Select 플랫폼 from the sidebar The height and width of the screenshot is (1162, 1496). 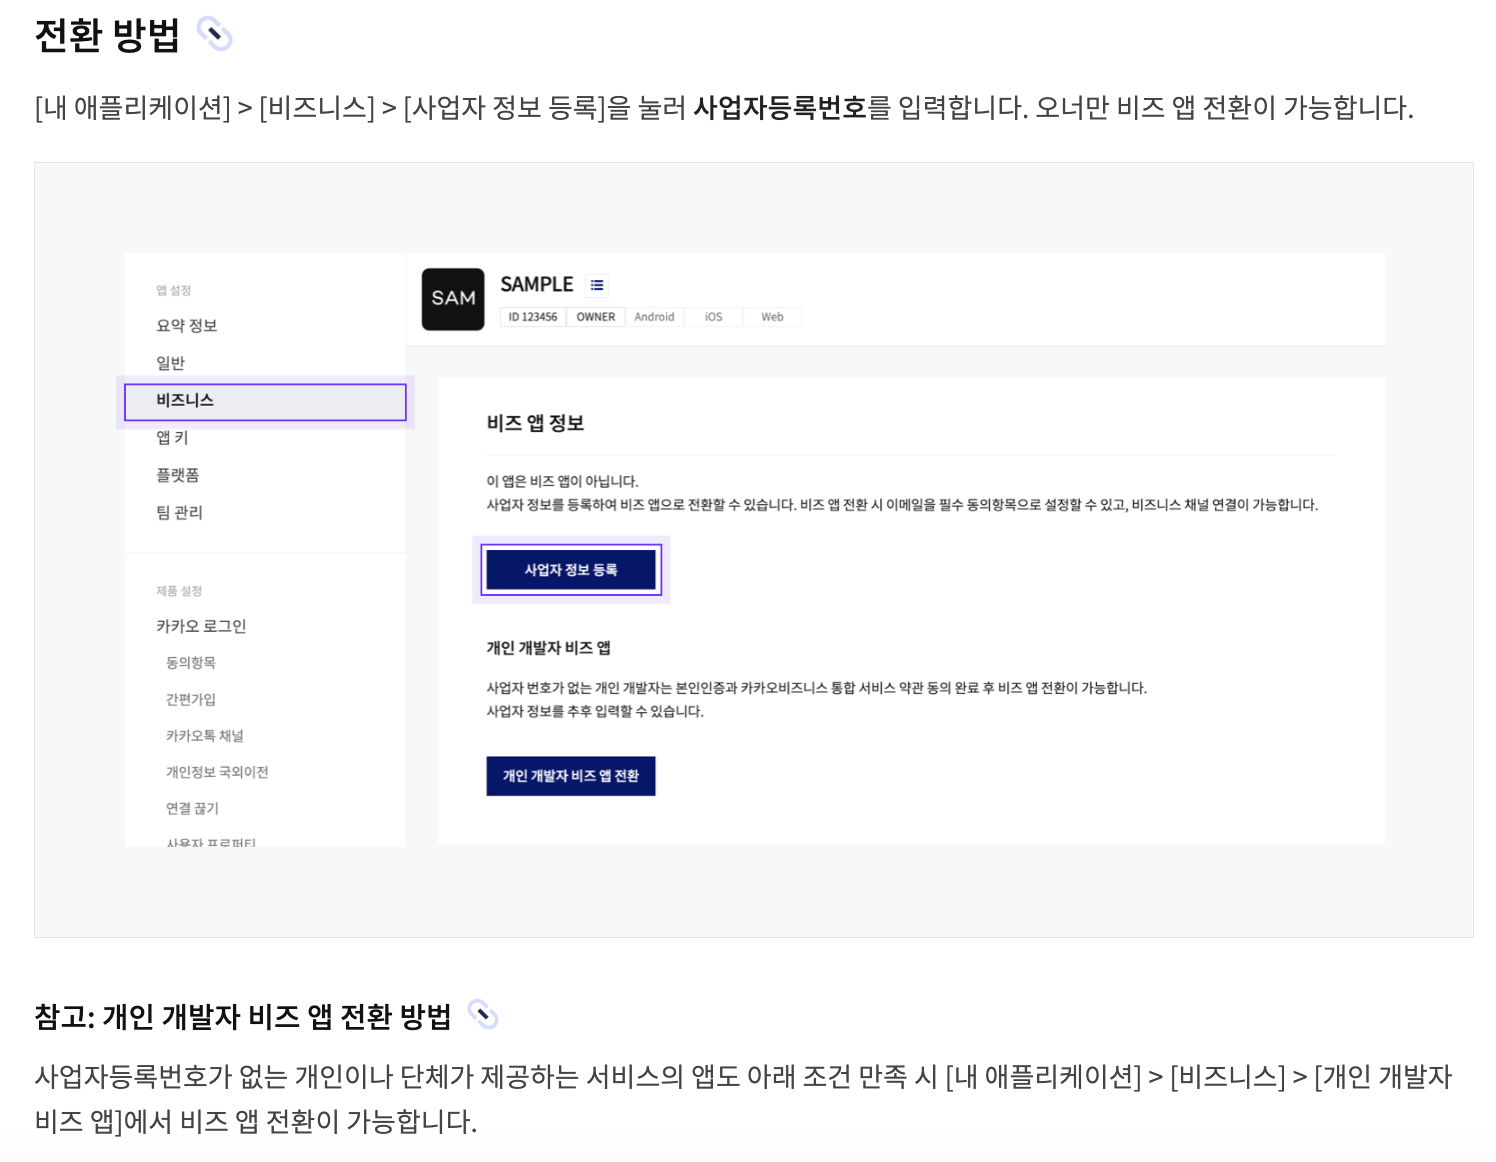(x=180, y=474)
